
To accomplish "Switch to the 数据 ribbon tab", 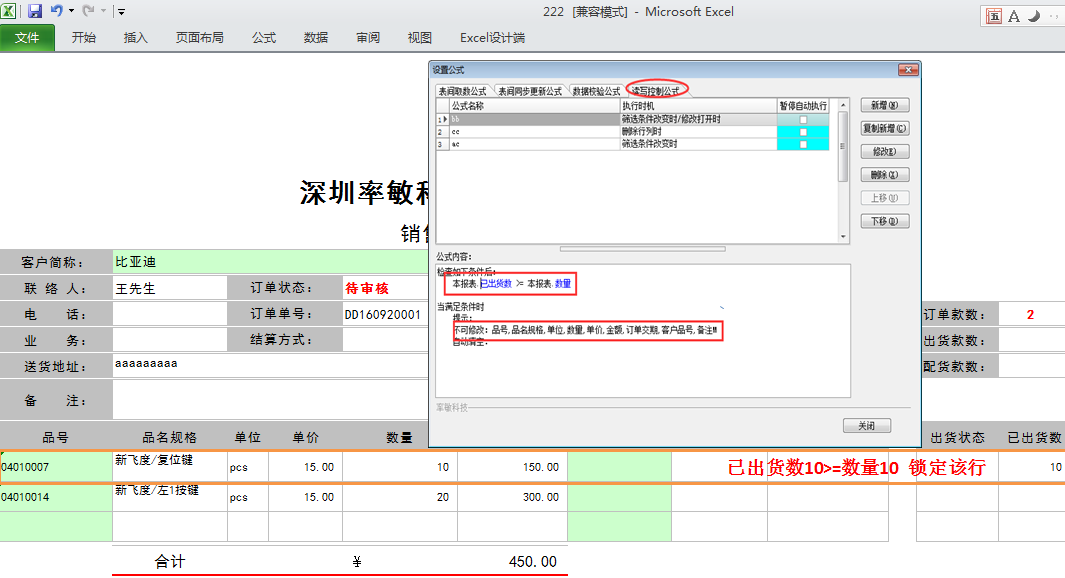I will pos(316,37).
